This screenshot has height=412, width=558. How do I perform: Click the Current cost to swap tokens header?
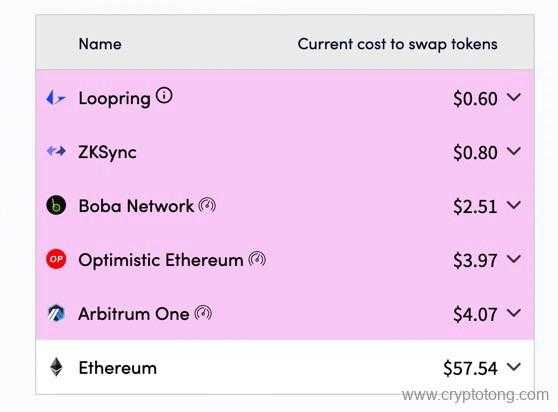398,44
